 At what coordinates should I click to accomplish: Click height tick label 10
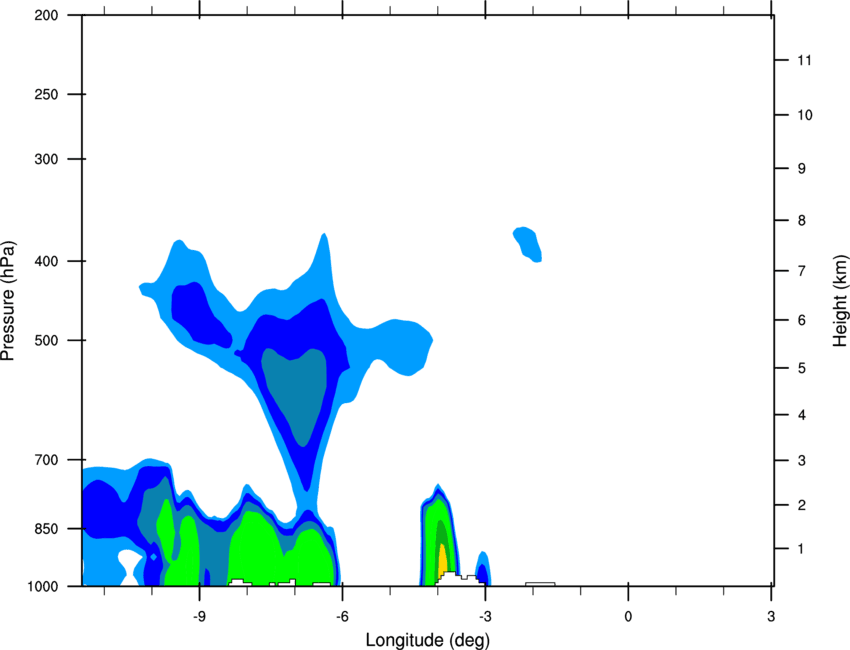click(805, 115)
